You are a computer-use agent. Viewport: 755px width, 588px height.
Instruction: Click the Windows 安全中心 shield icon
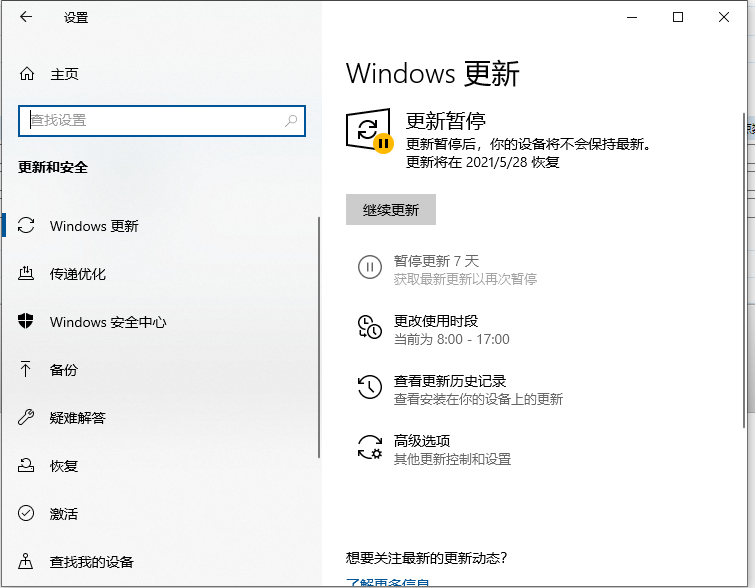click(x=27, y=322)
